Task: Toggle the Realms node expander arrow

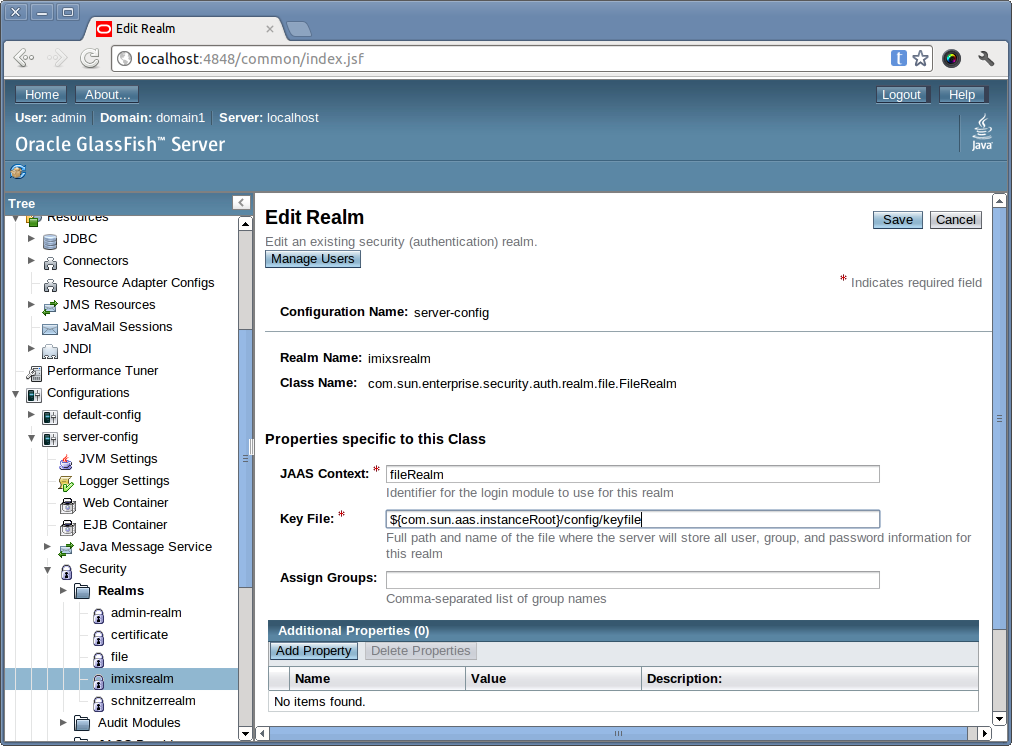Action: [63, 590]
